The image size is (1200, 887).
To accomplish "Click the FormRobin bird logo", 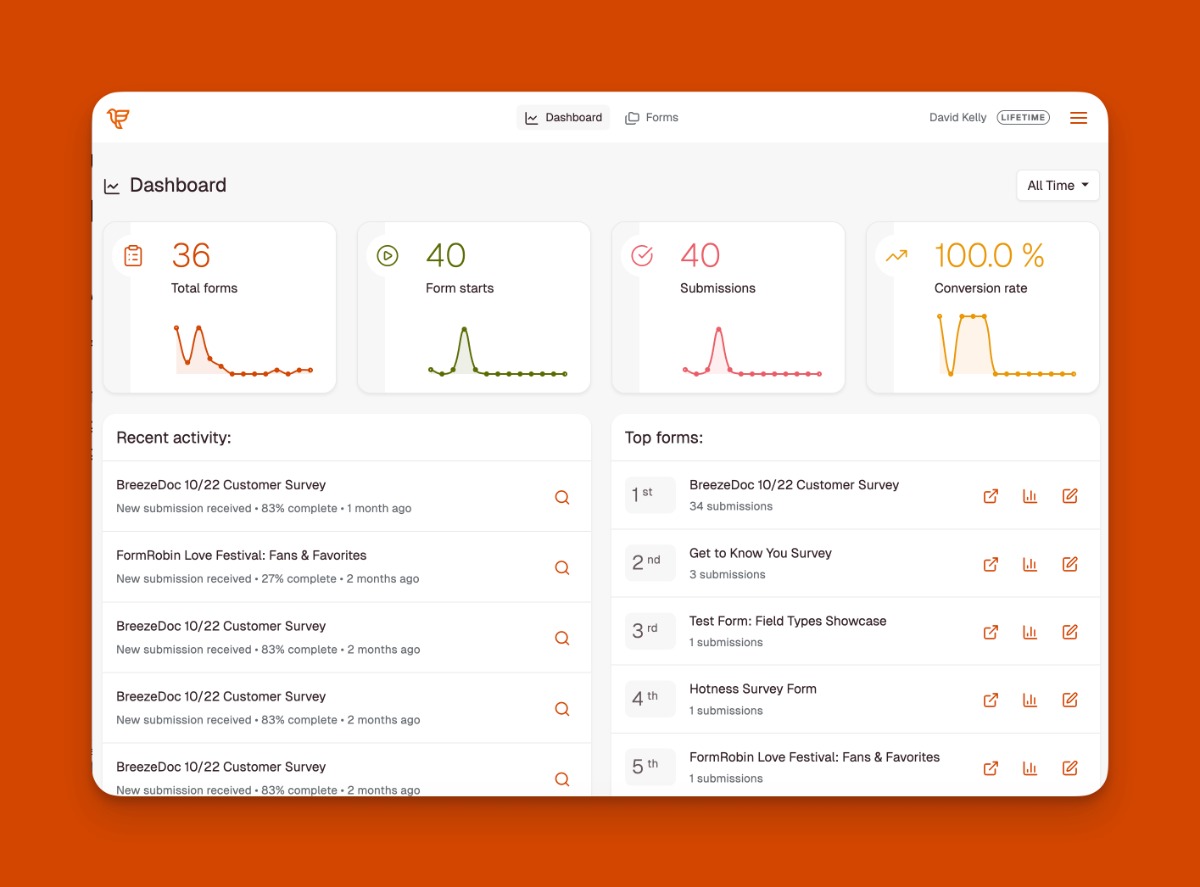I will [118, 118].
